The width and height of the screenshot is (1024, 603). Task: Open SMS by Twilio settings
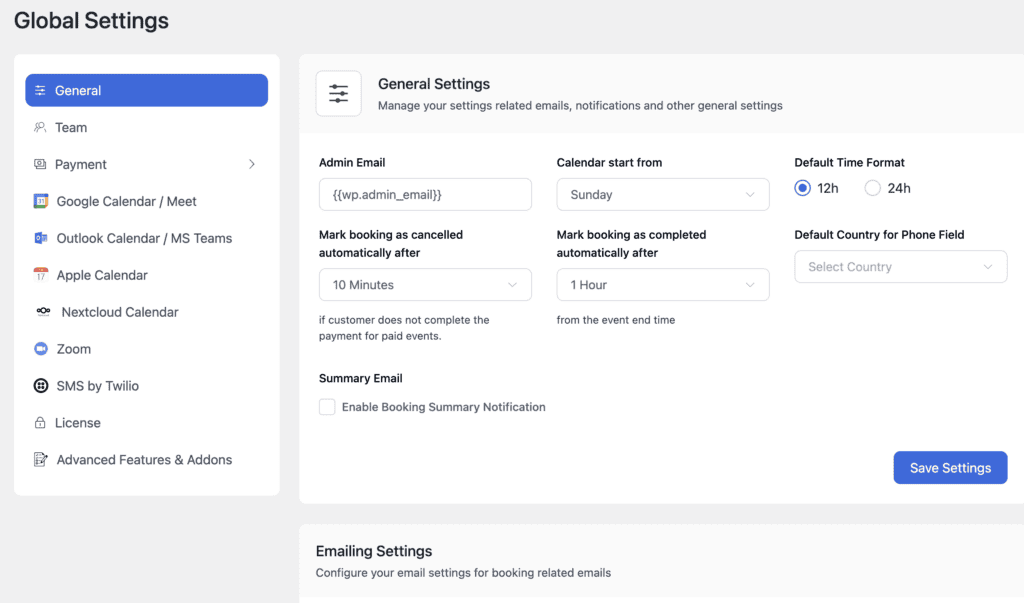146,385
